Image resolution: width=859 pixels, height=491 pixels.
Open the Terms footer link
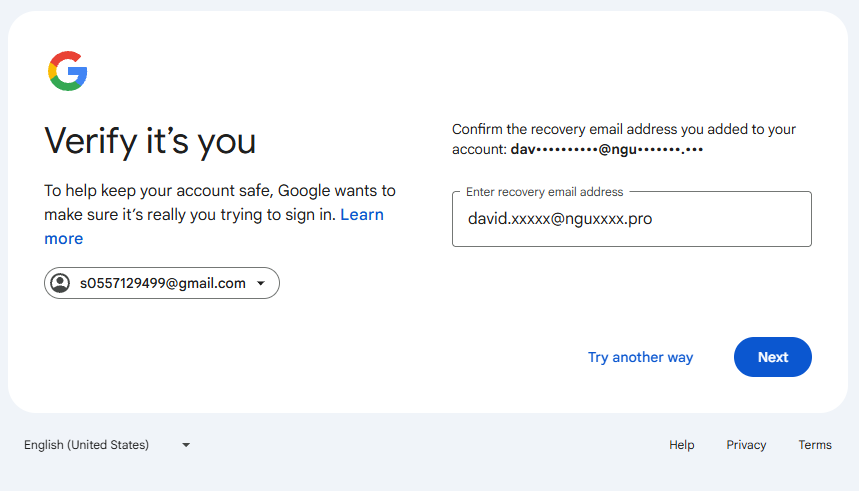[x=815, y=445]
